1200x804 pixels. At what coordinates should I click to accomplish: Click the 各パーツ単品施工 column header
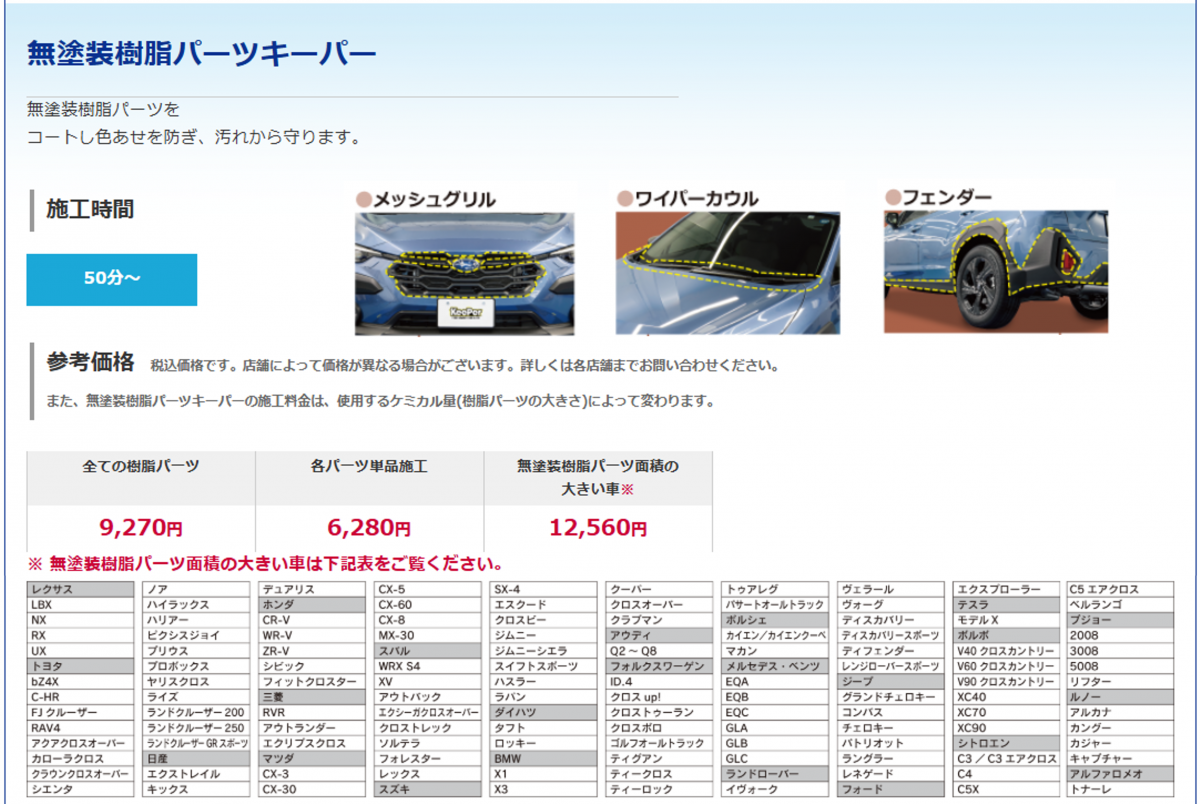pos(369,467)
